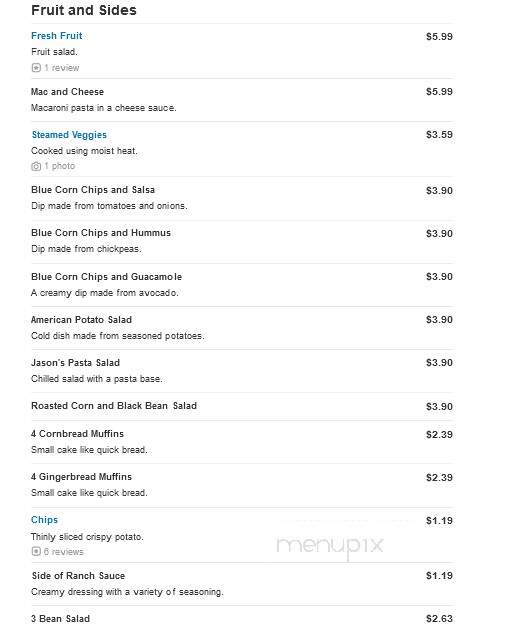This screenshot has height=628, width=509.
Task: Click the review icon under Chips
Action: [x=36, y=552]
